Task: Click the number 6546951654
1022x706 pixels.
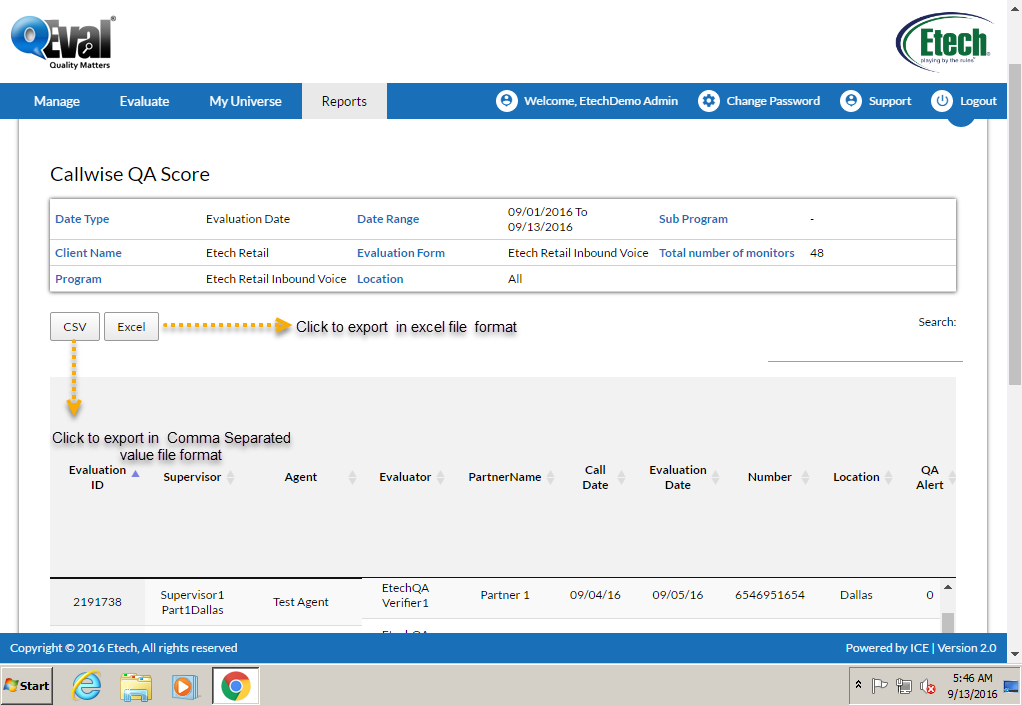Action: (x=770, y=595)
